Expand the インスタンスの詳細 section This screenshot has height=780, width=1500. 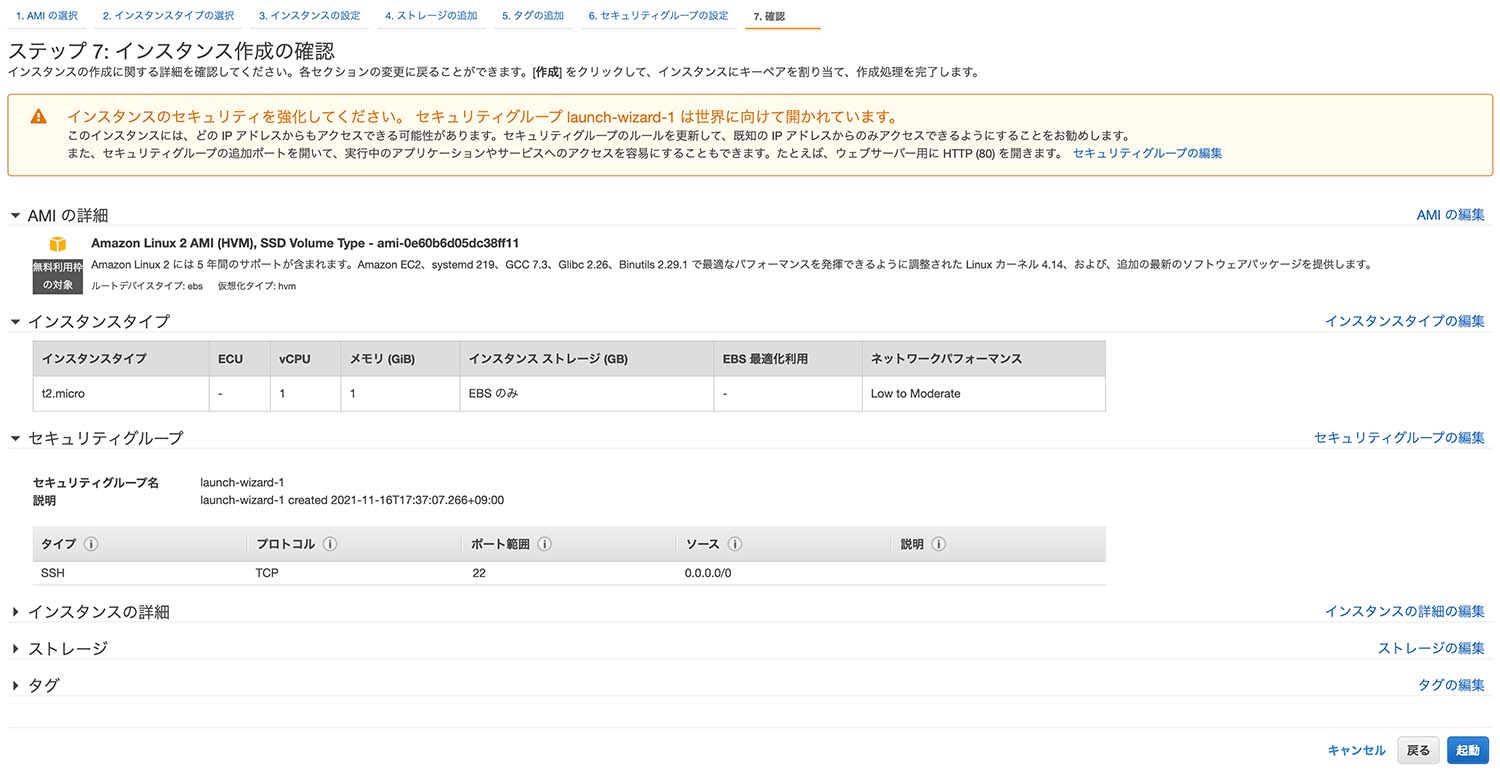tap(15, 612)
